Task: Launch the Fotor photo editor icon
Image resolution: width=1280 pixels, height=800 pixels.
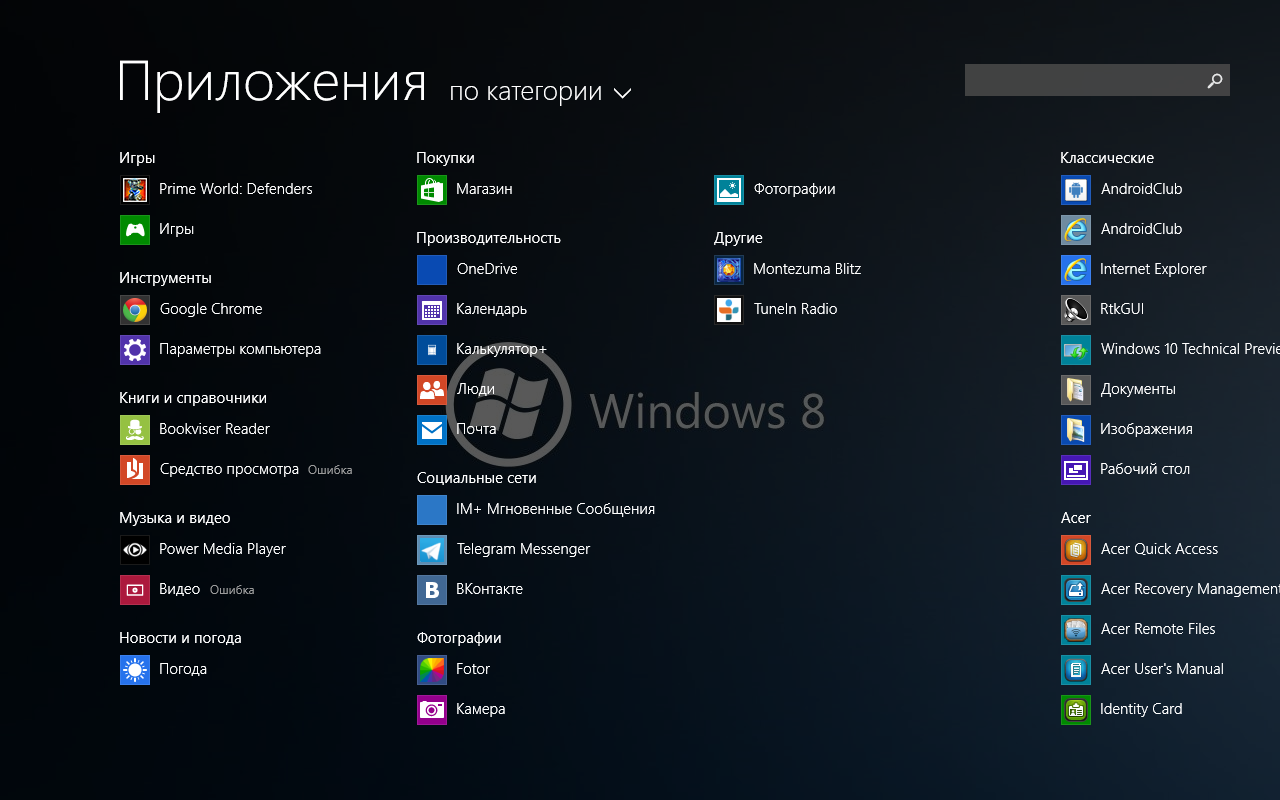Action: (x=432, y=670)
